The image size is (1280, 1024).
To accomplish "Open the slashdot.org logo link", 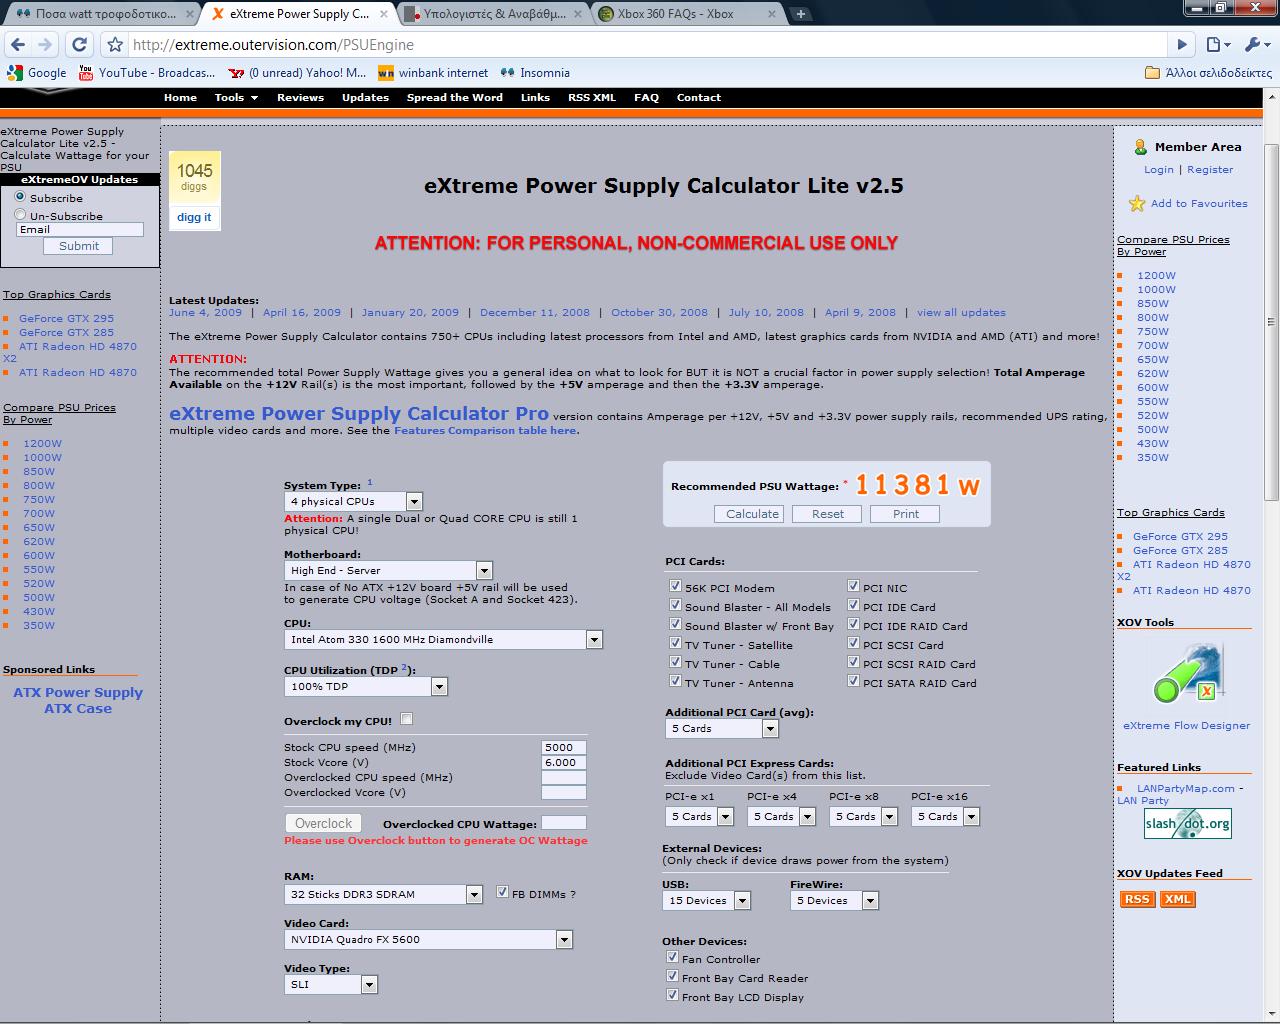I will (x=1188, y=823).
